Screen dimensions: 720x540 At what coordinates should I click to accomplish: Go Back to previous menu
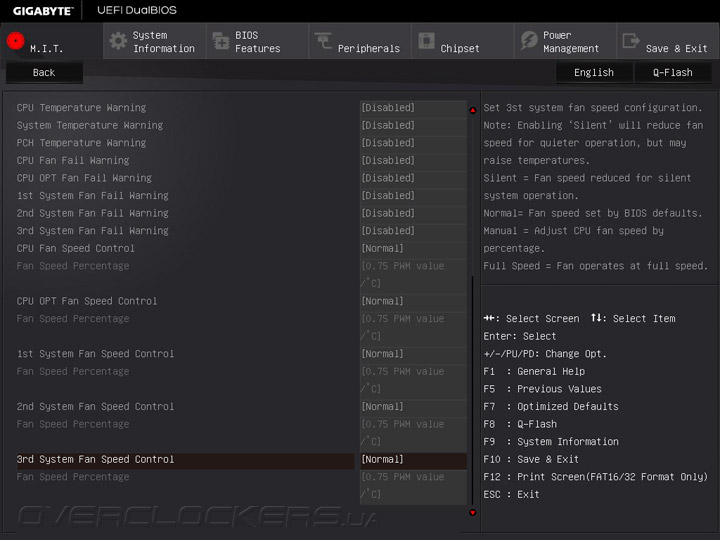pos(44,73)
